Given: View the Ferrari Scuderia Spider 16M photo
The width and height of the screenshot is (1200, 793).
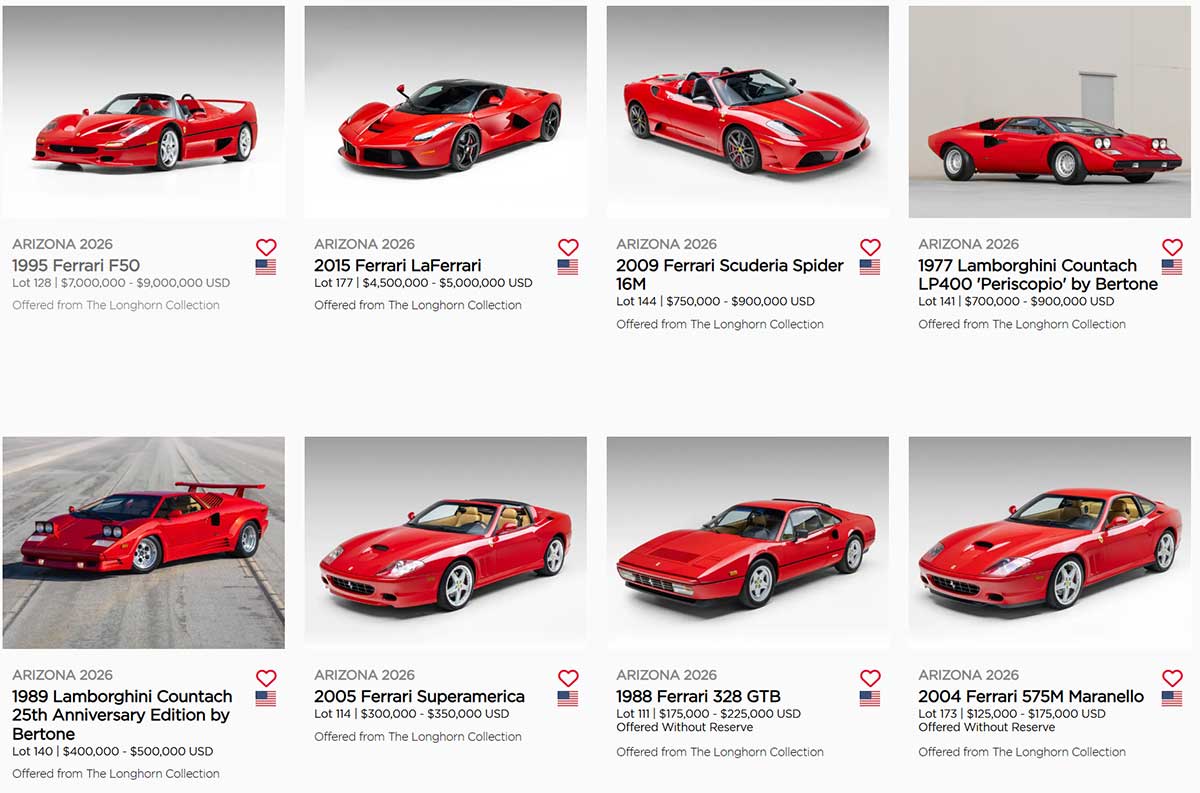Looking at the screenshot, I should [748, 112].
